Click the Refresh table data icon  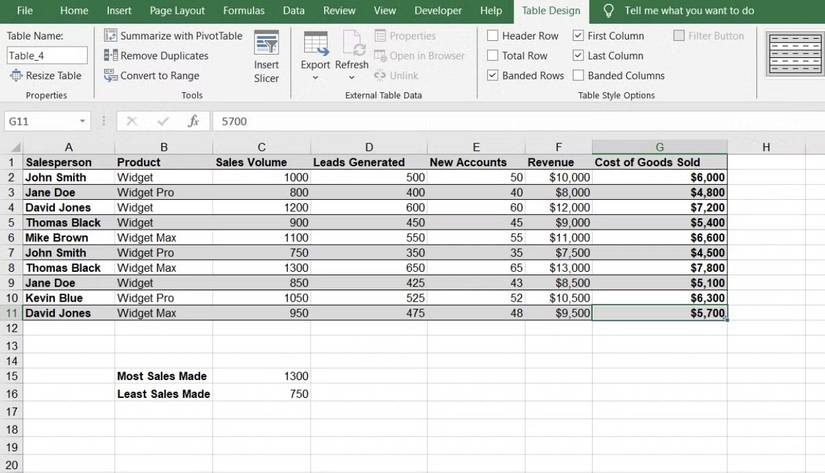point(352,43)
